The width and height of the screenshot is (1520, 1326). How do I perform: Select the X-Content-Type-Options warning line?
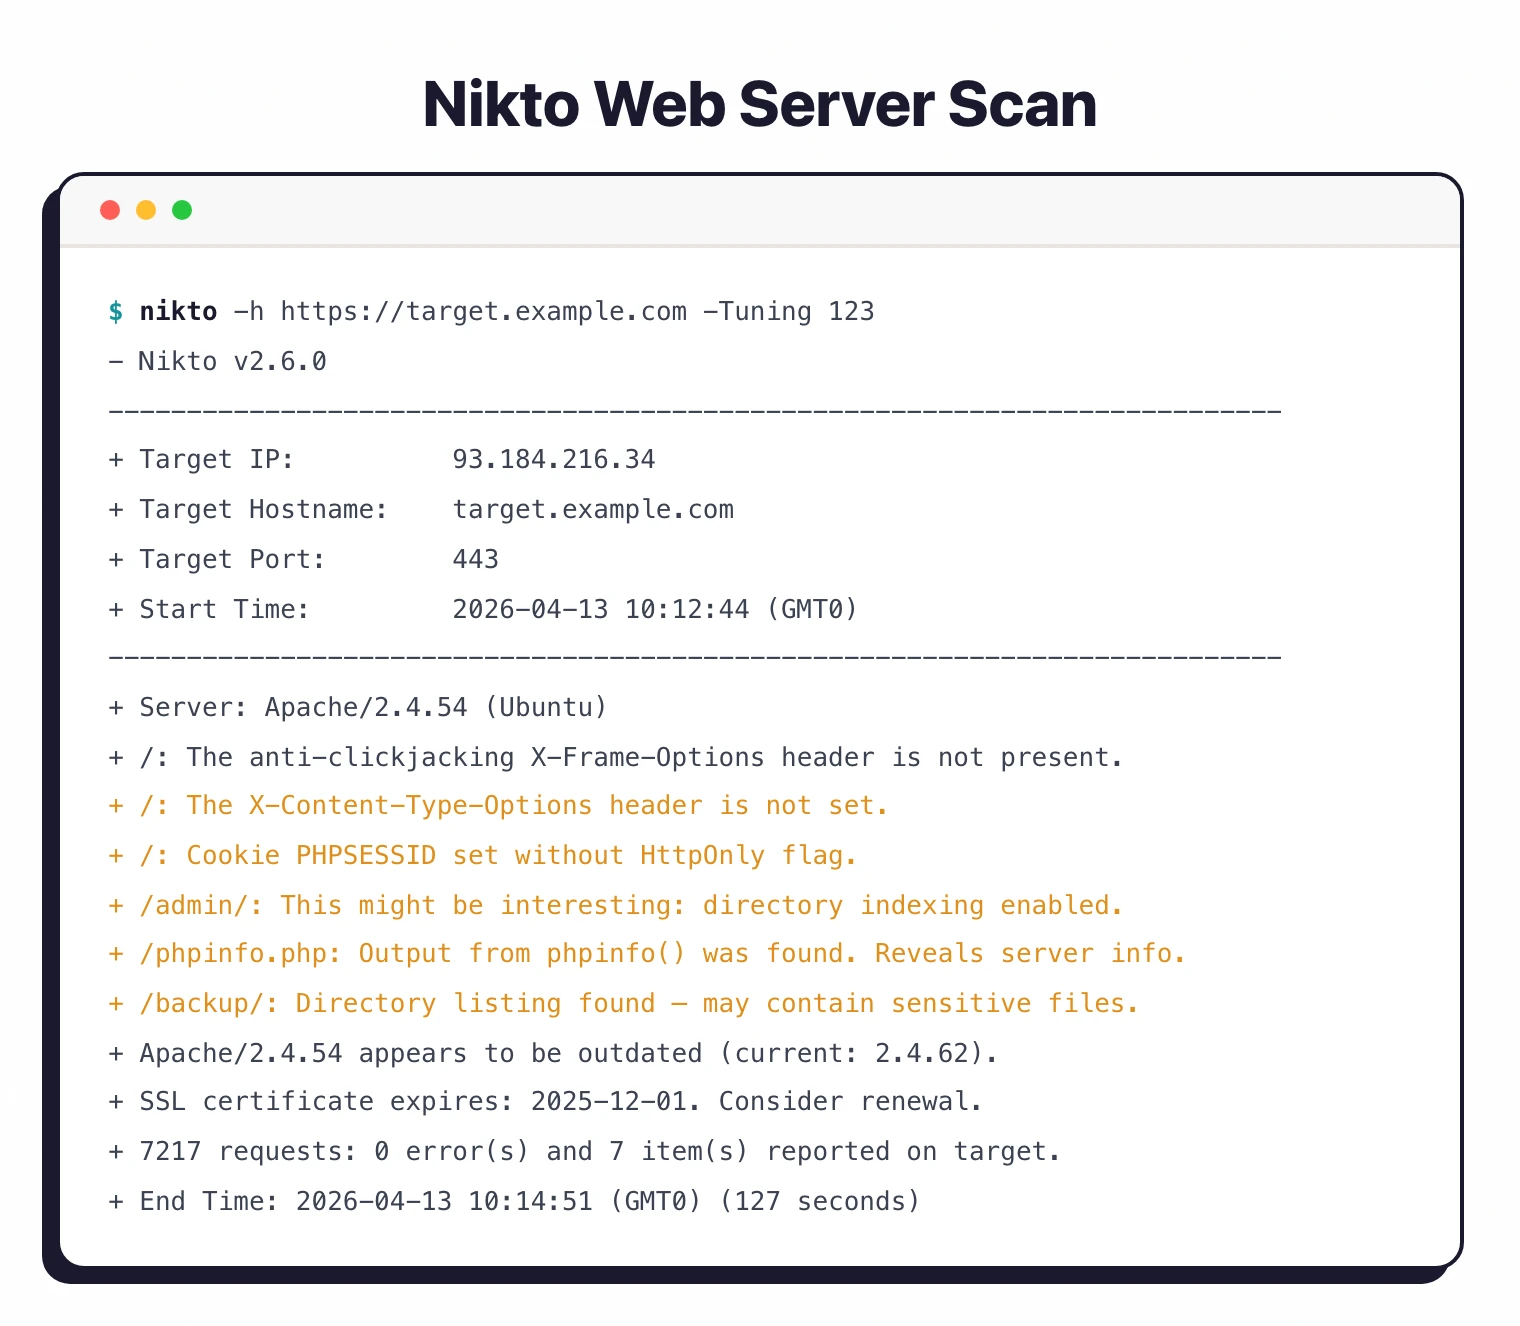497,805
